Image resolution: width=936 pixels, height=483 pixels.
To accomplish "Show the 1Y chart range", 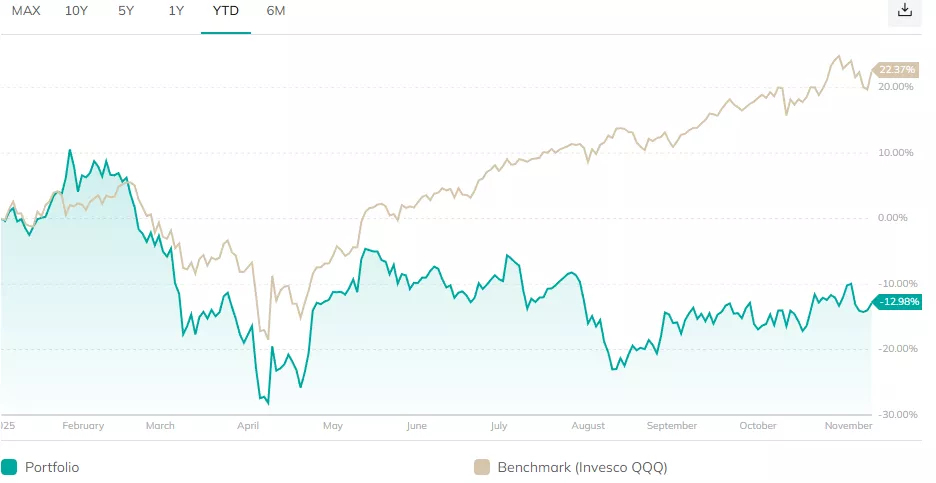I will coord(176,11).
